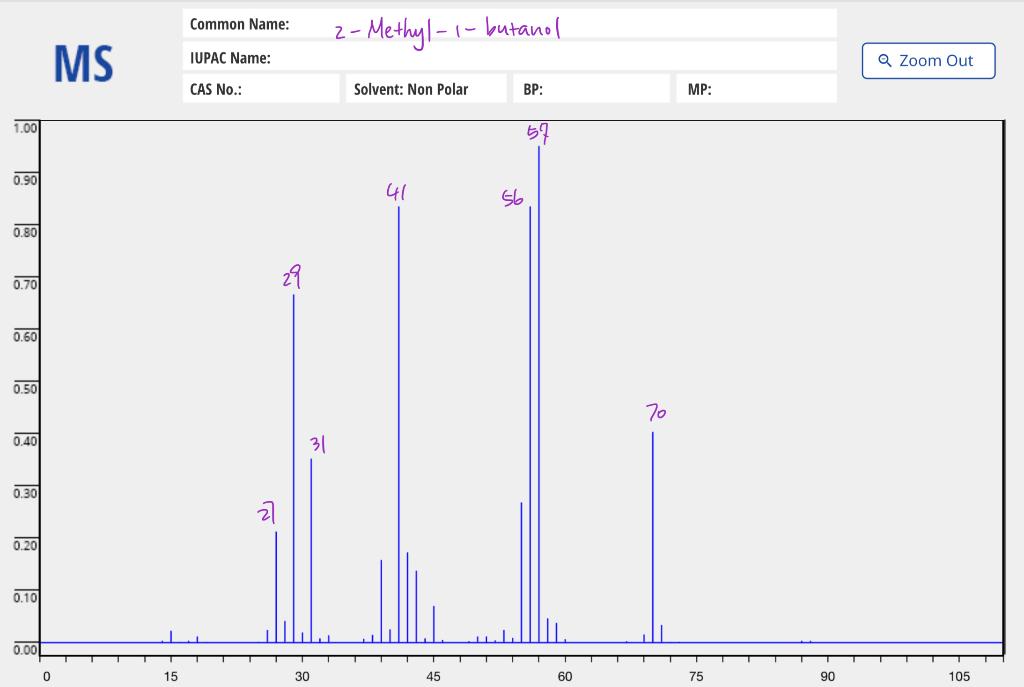Select the peak labeled 31
This screenshot has width=1024, height=687.
pyautogui.click(x=311, y=550)
